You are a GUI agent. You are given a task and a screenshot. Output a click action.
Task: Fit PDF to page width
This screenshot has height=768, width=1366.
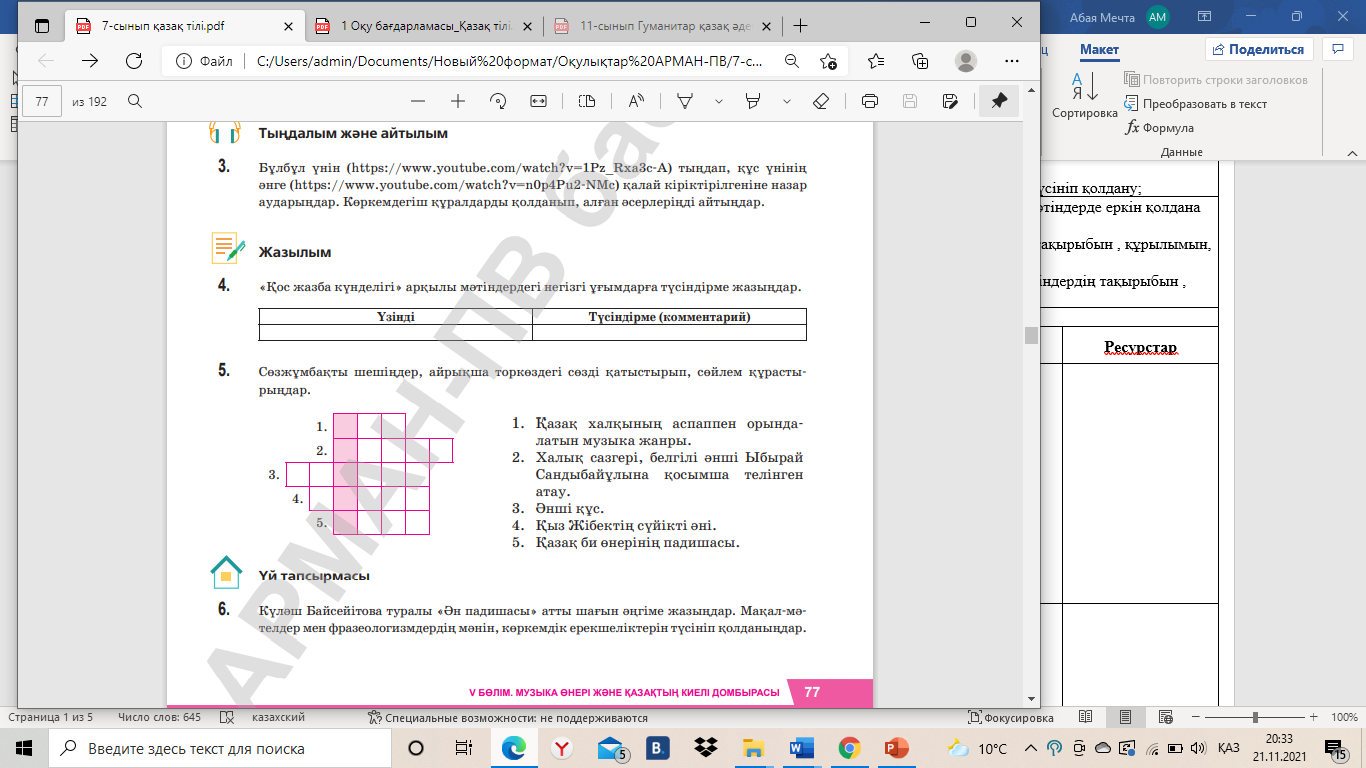click(x=538, y=101)
